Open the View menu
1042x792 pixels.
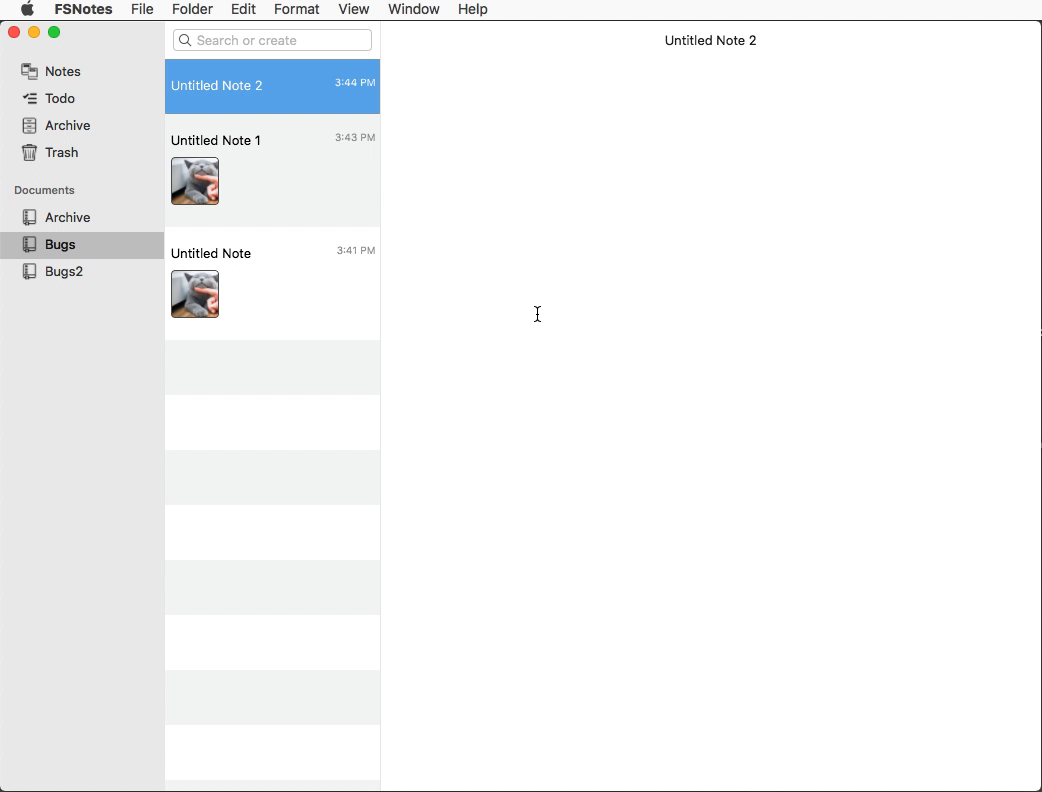coord(354,9)
